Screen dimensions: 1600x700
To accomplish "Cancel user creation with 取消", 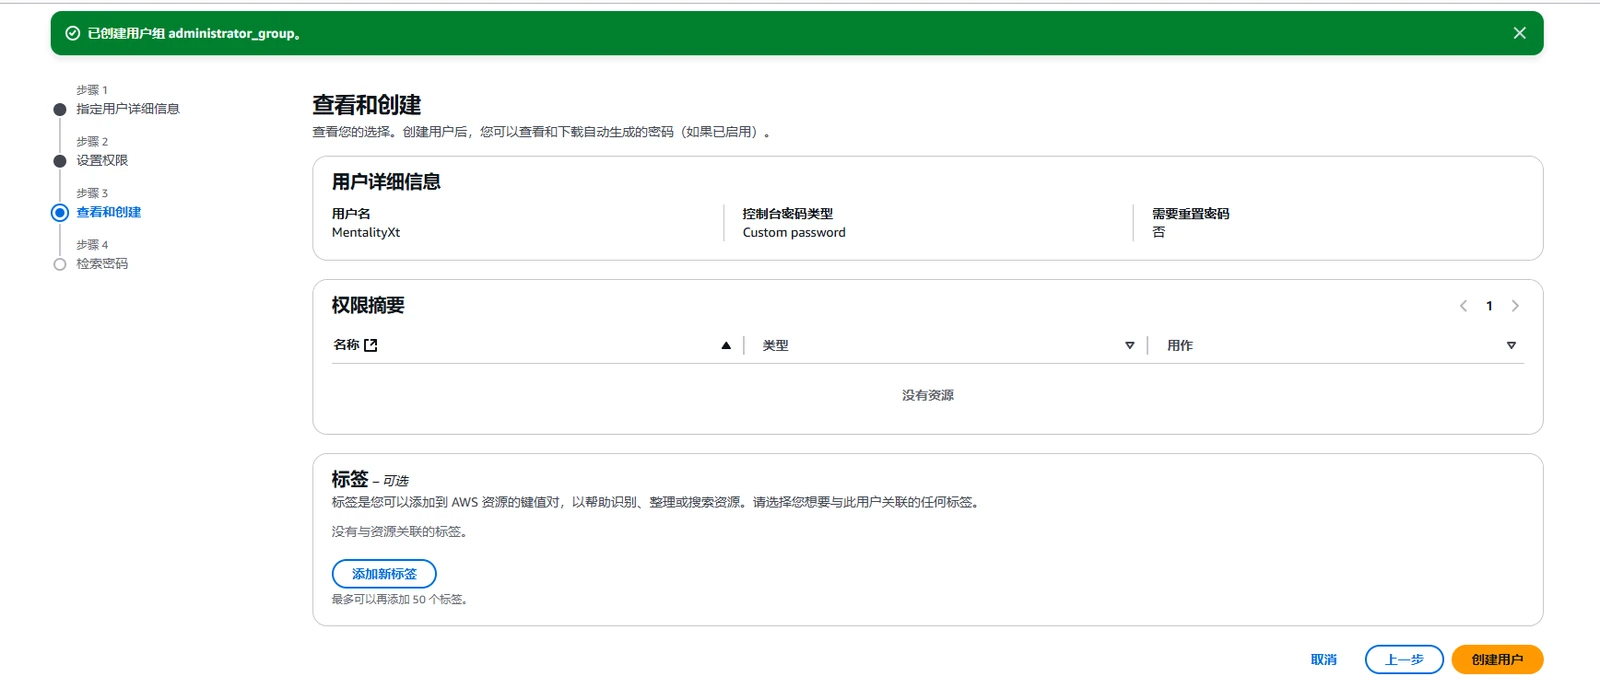I will [x=1323, y=660].
